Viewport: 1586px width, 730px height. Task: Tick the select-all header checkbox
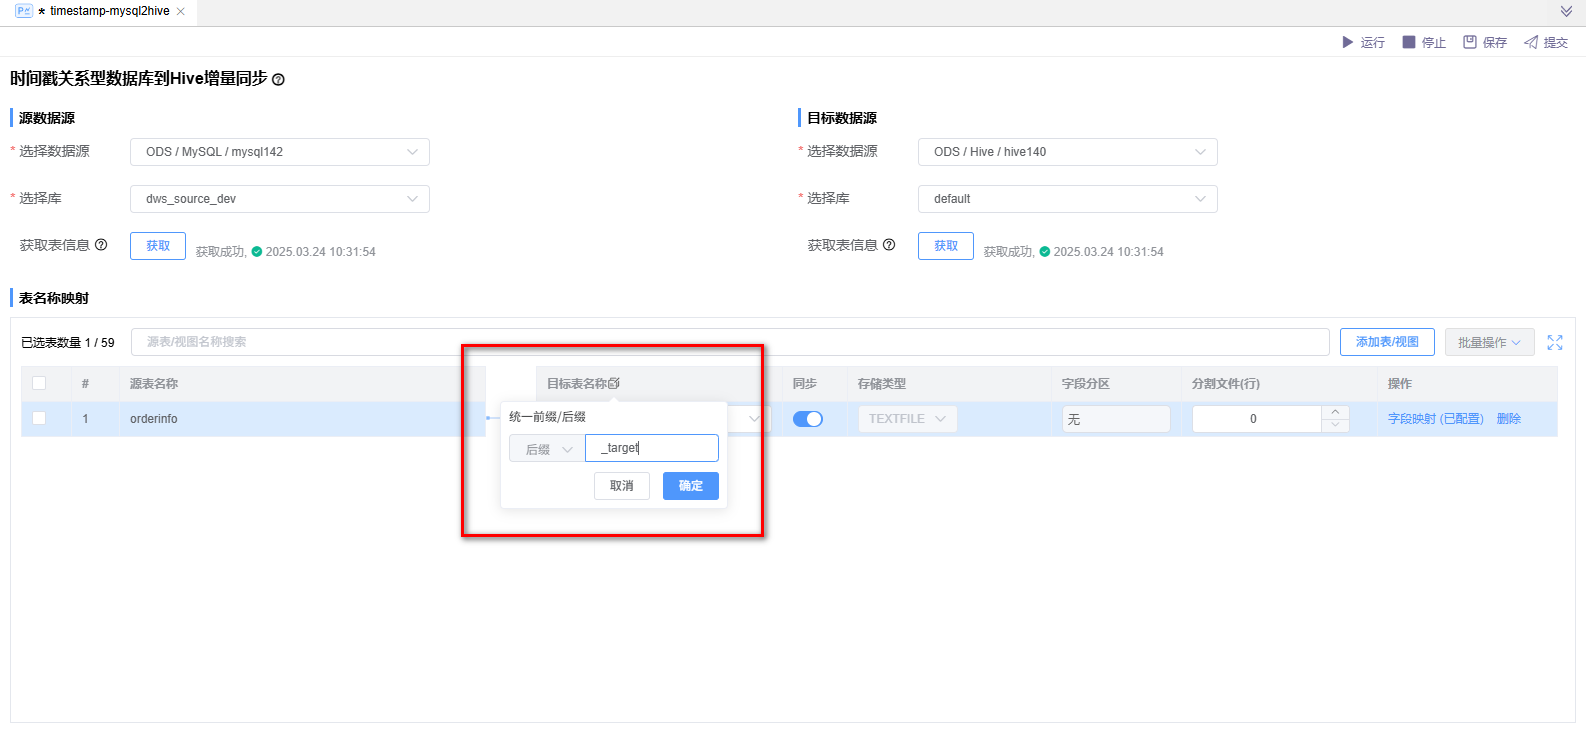point(39,383)
